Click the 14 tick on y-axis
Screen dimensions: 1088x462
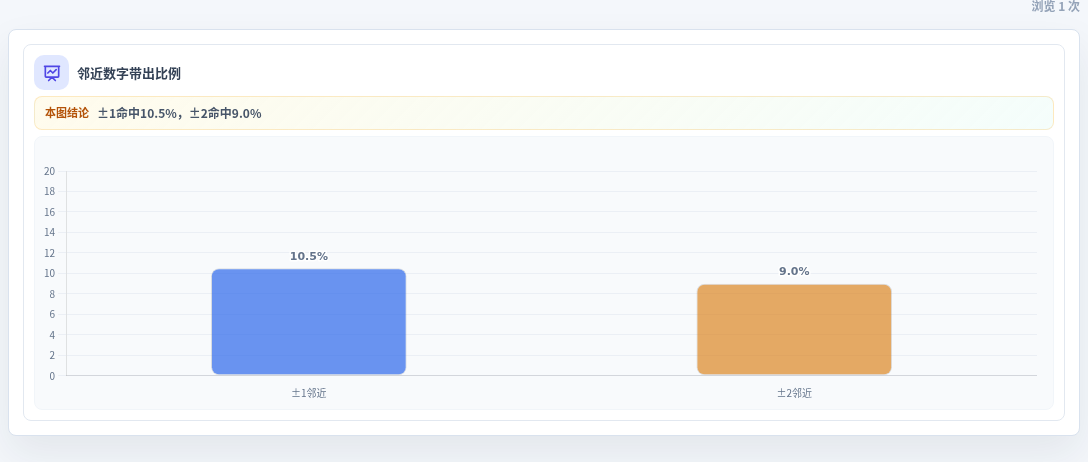tap(49, 232)
